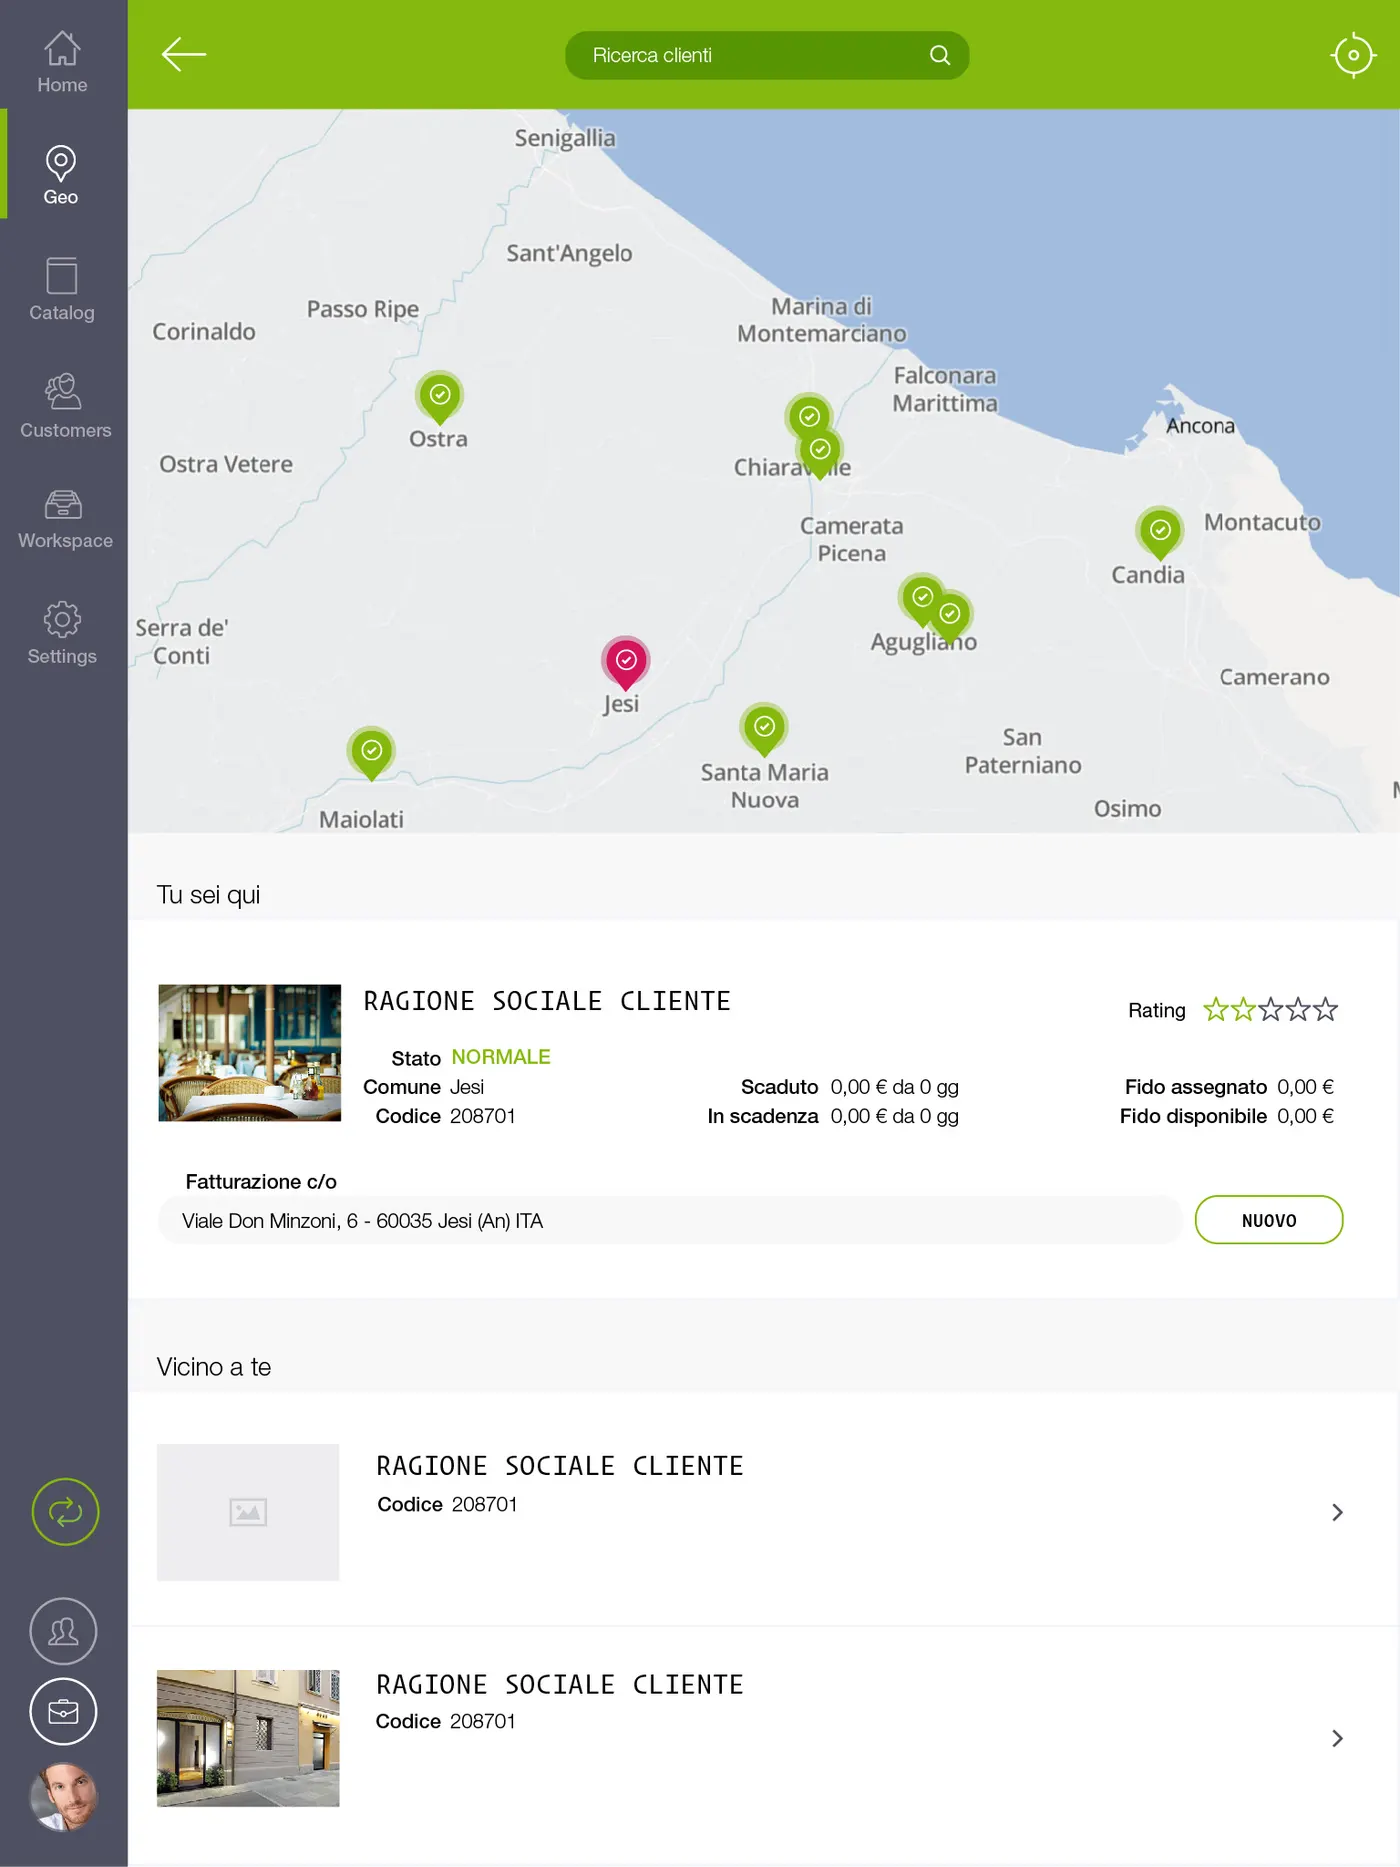Open the Customers section
The width and height of the screenshot is (1400, 1867).
pyautogui.click(x=65, y=405)
